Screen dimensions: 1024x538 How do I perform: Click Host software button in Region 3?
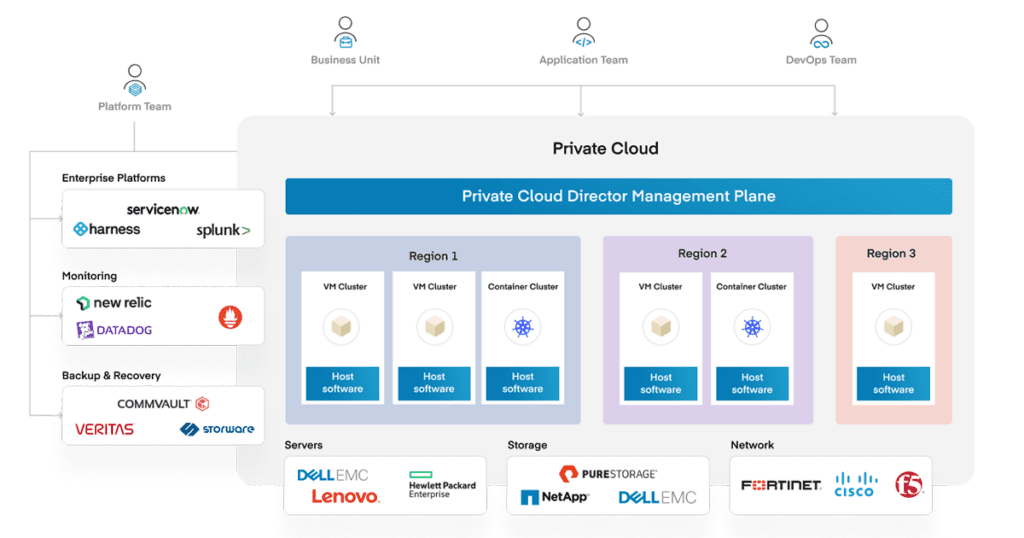coord(893,384)
